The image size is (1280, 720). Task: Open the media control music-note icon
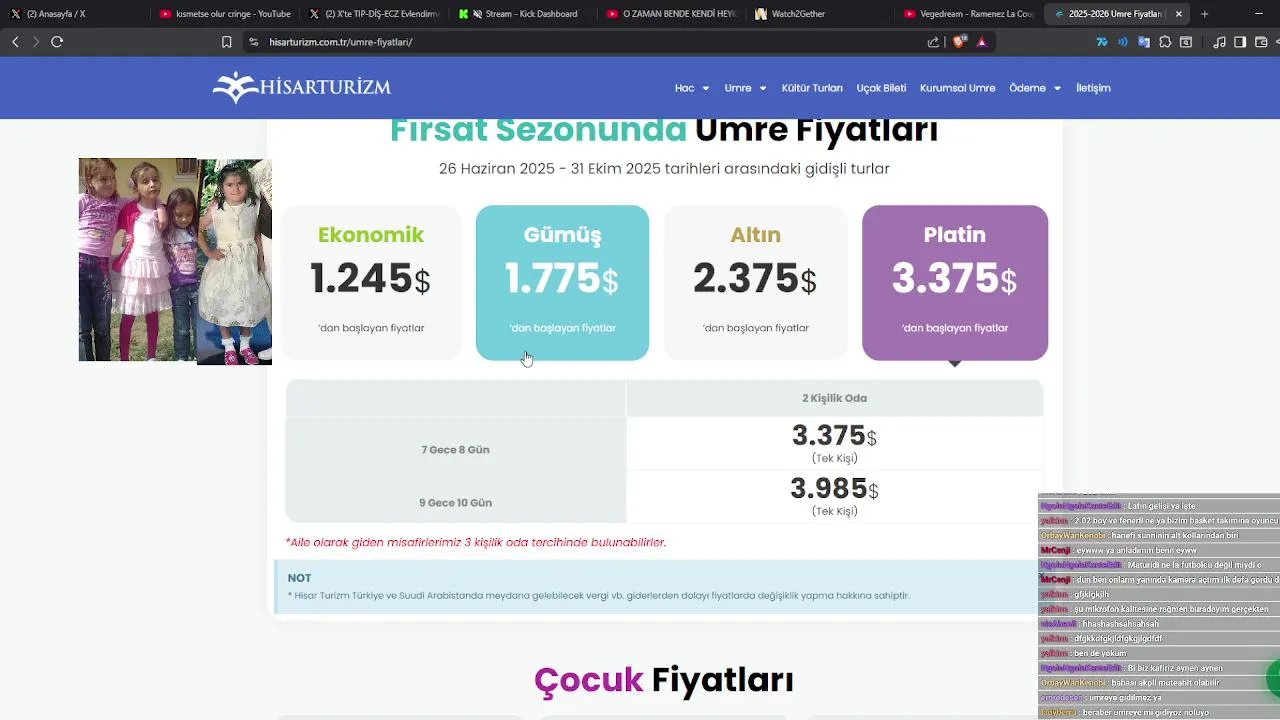point(1219,42)
